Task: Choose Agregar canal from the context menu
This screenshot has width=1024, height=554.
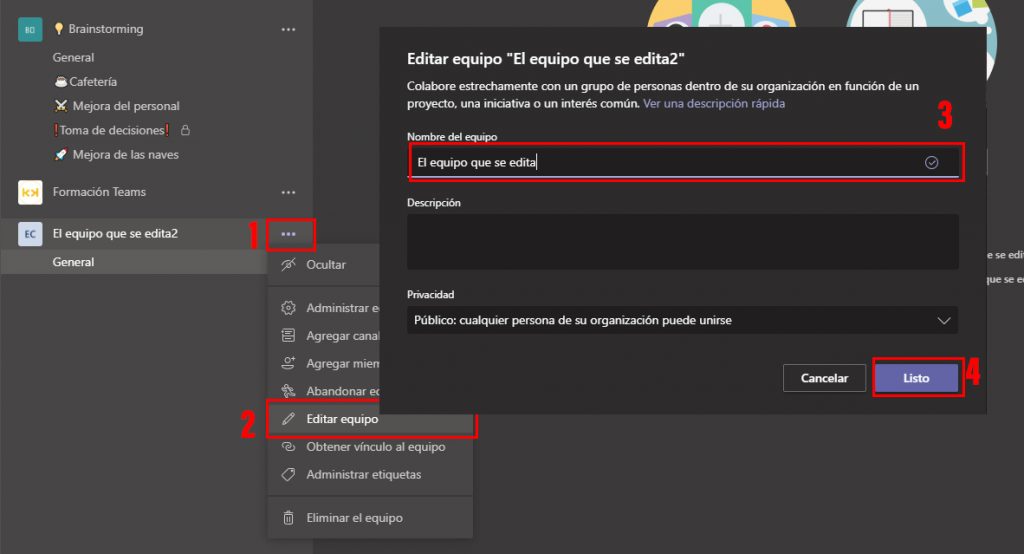Action: click(342, 336)
